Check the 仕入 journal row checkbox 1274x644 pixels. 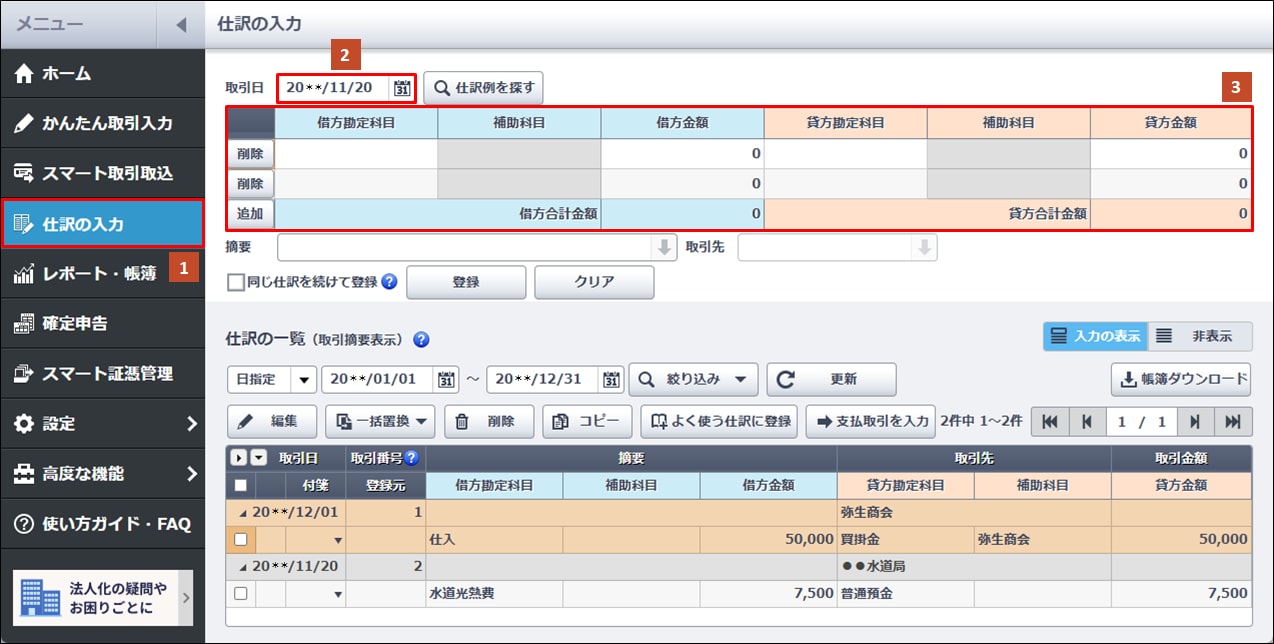click(x=240, y=539)
